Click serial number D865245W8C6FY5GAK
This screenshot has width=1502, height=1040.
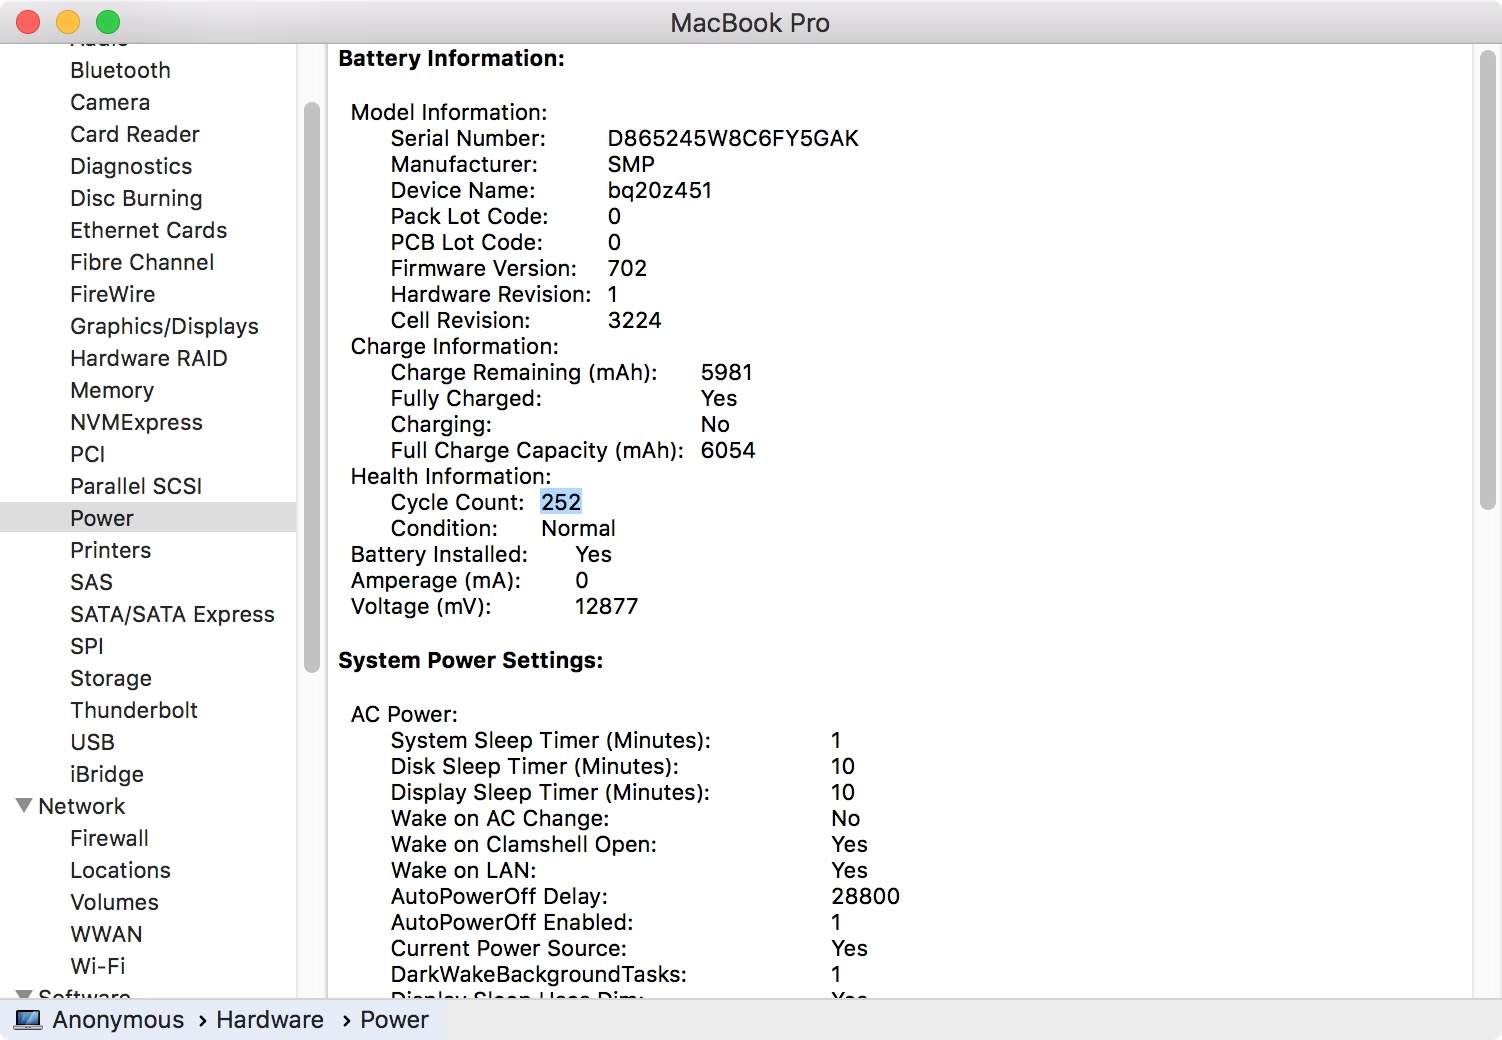733,138
